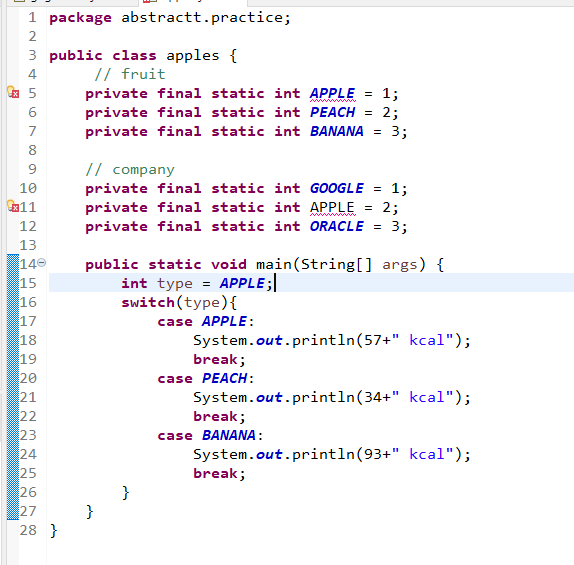Click the error quick-fix marker on line 5
This screenshot has height=565, width=574.
pos(13,92)
